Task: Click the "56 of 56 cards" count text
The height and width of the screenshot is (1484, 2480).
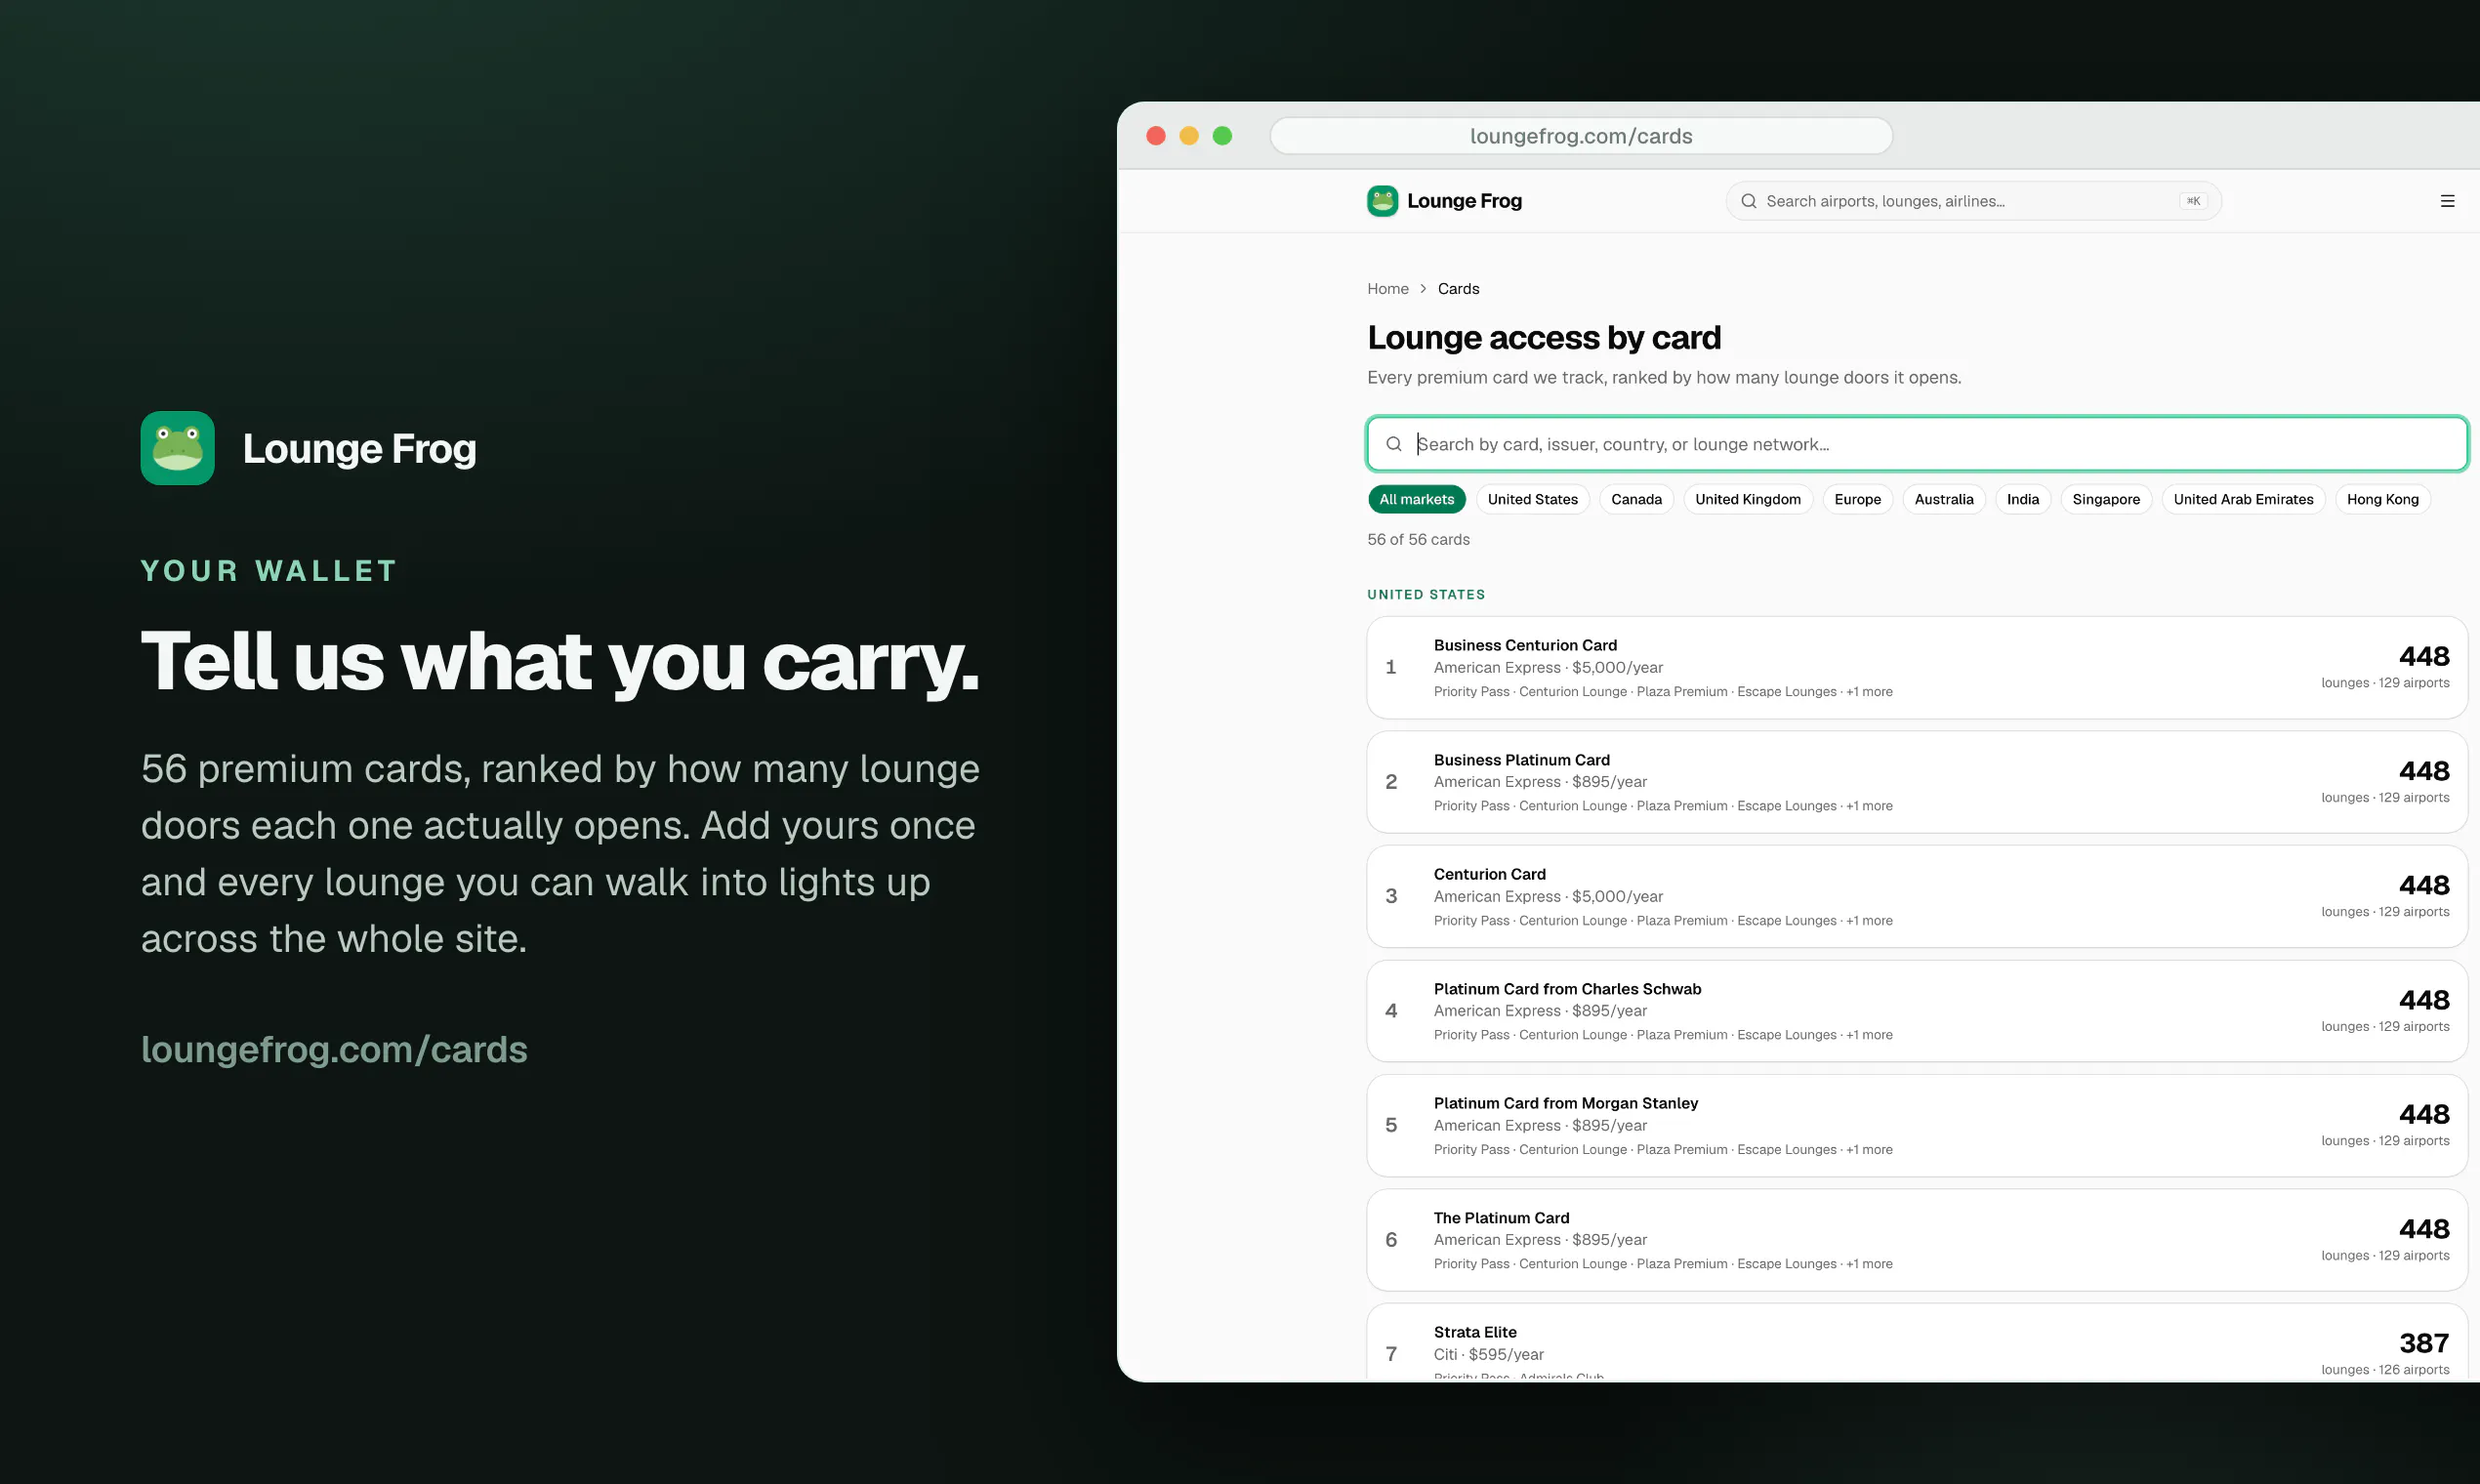Action: (1418, 540)
